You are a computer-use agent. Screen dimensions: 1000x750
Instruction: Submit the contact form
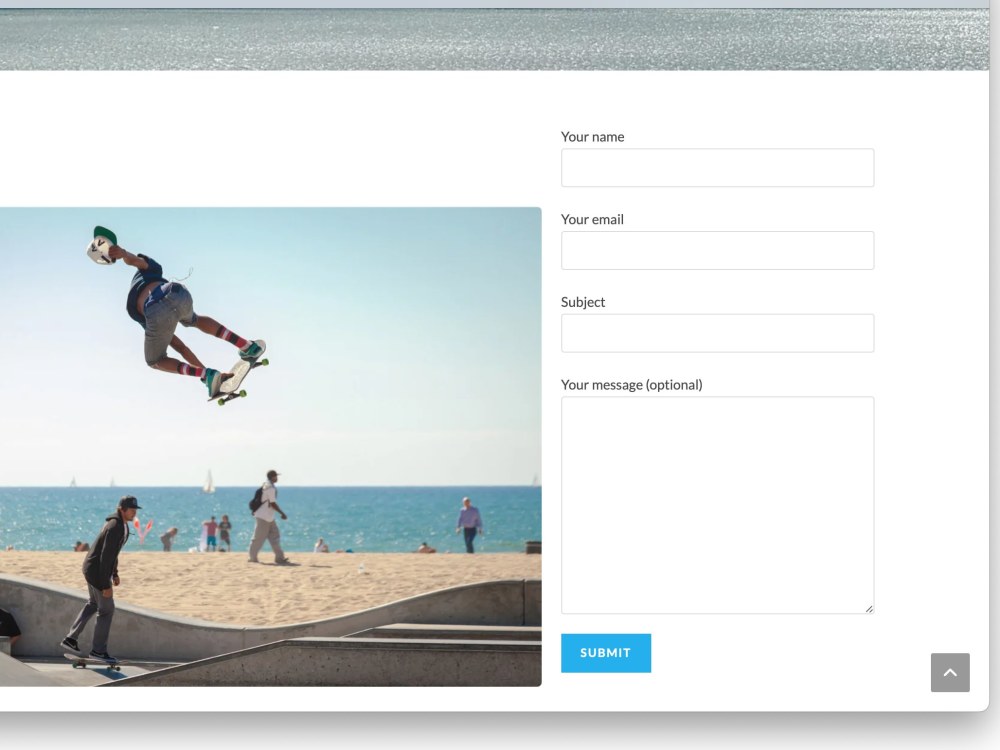coord(606,653)
